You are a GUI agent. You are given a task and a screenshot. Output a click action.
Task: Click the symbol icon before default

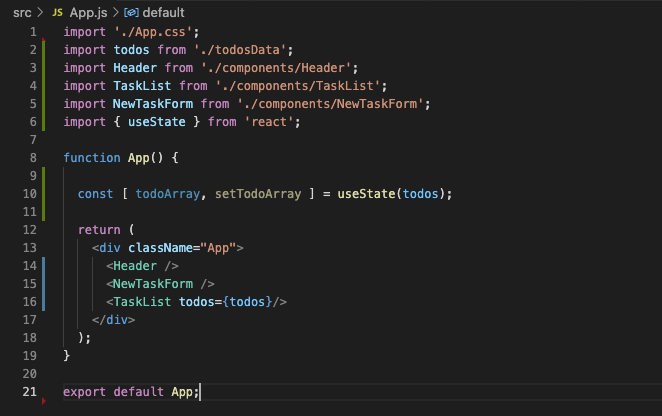coord(131,13)
